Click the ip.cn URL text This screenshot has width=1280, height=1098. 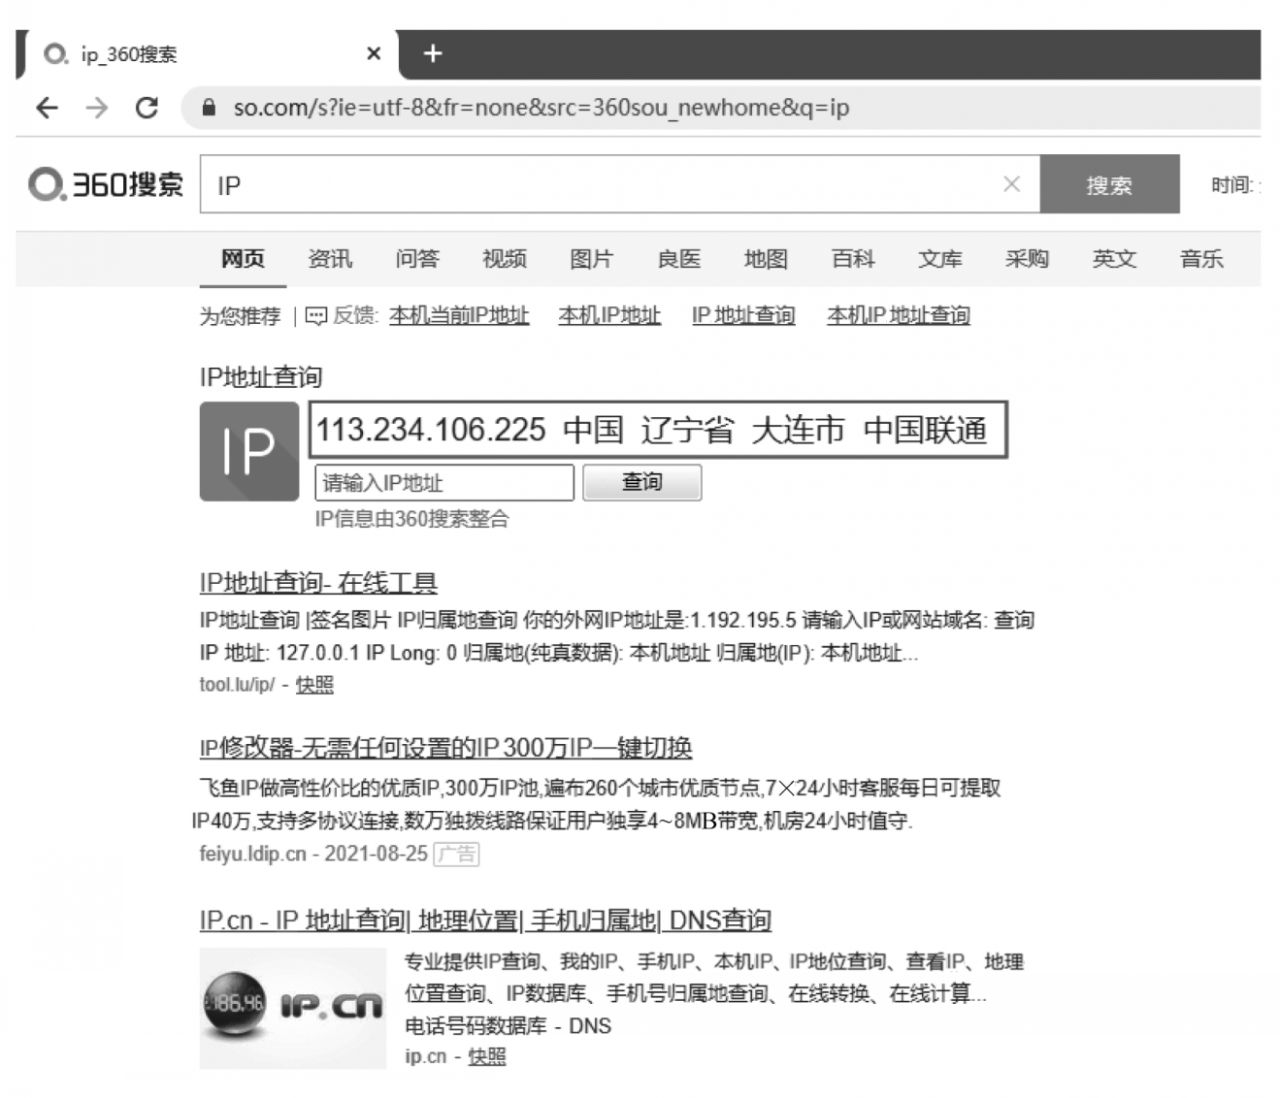(425, 1056)
